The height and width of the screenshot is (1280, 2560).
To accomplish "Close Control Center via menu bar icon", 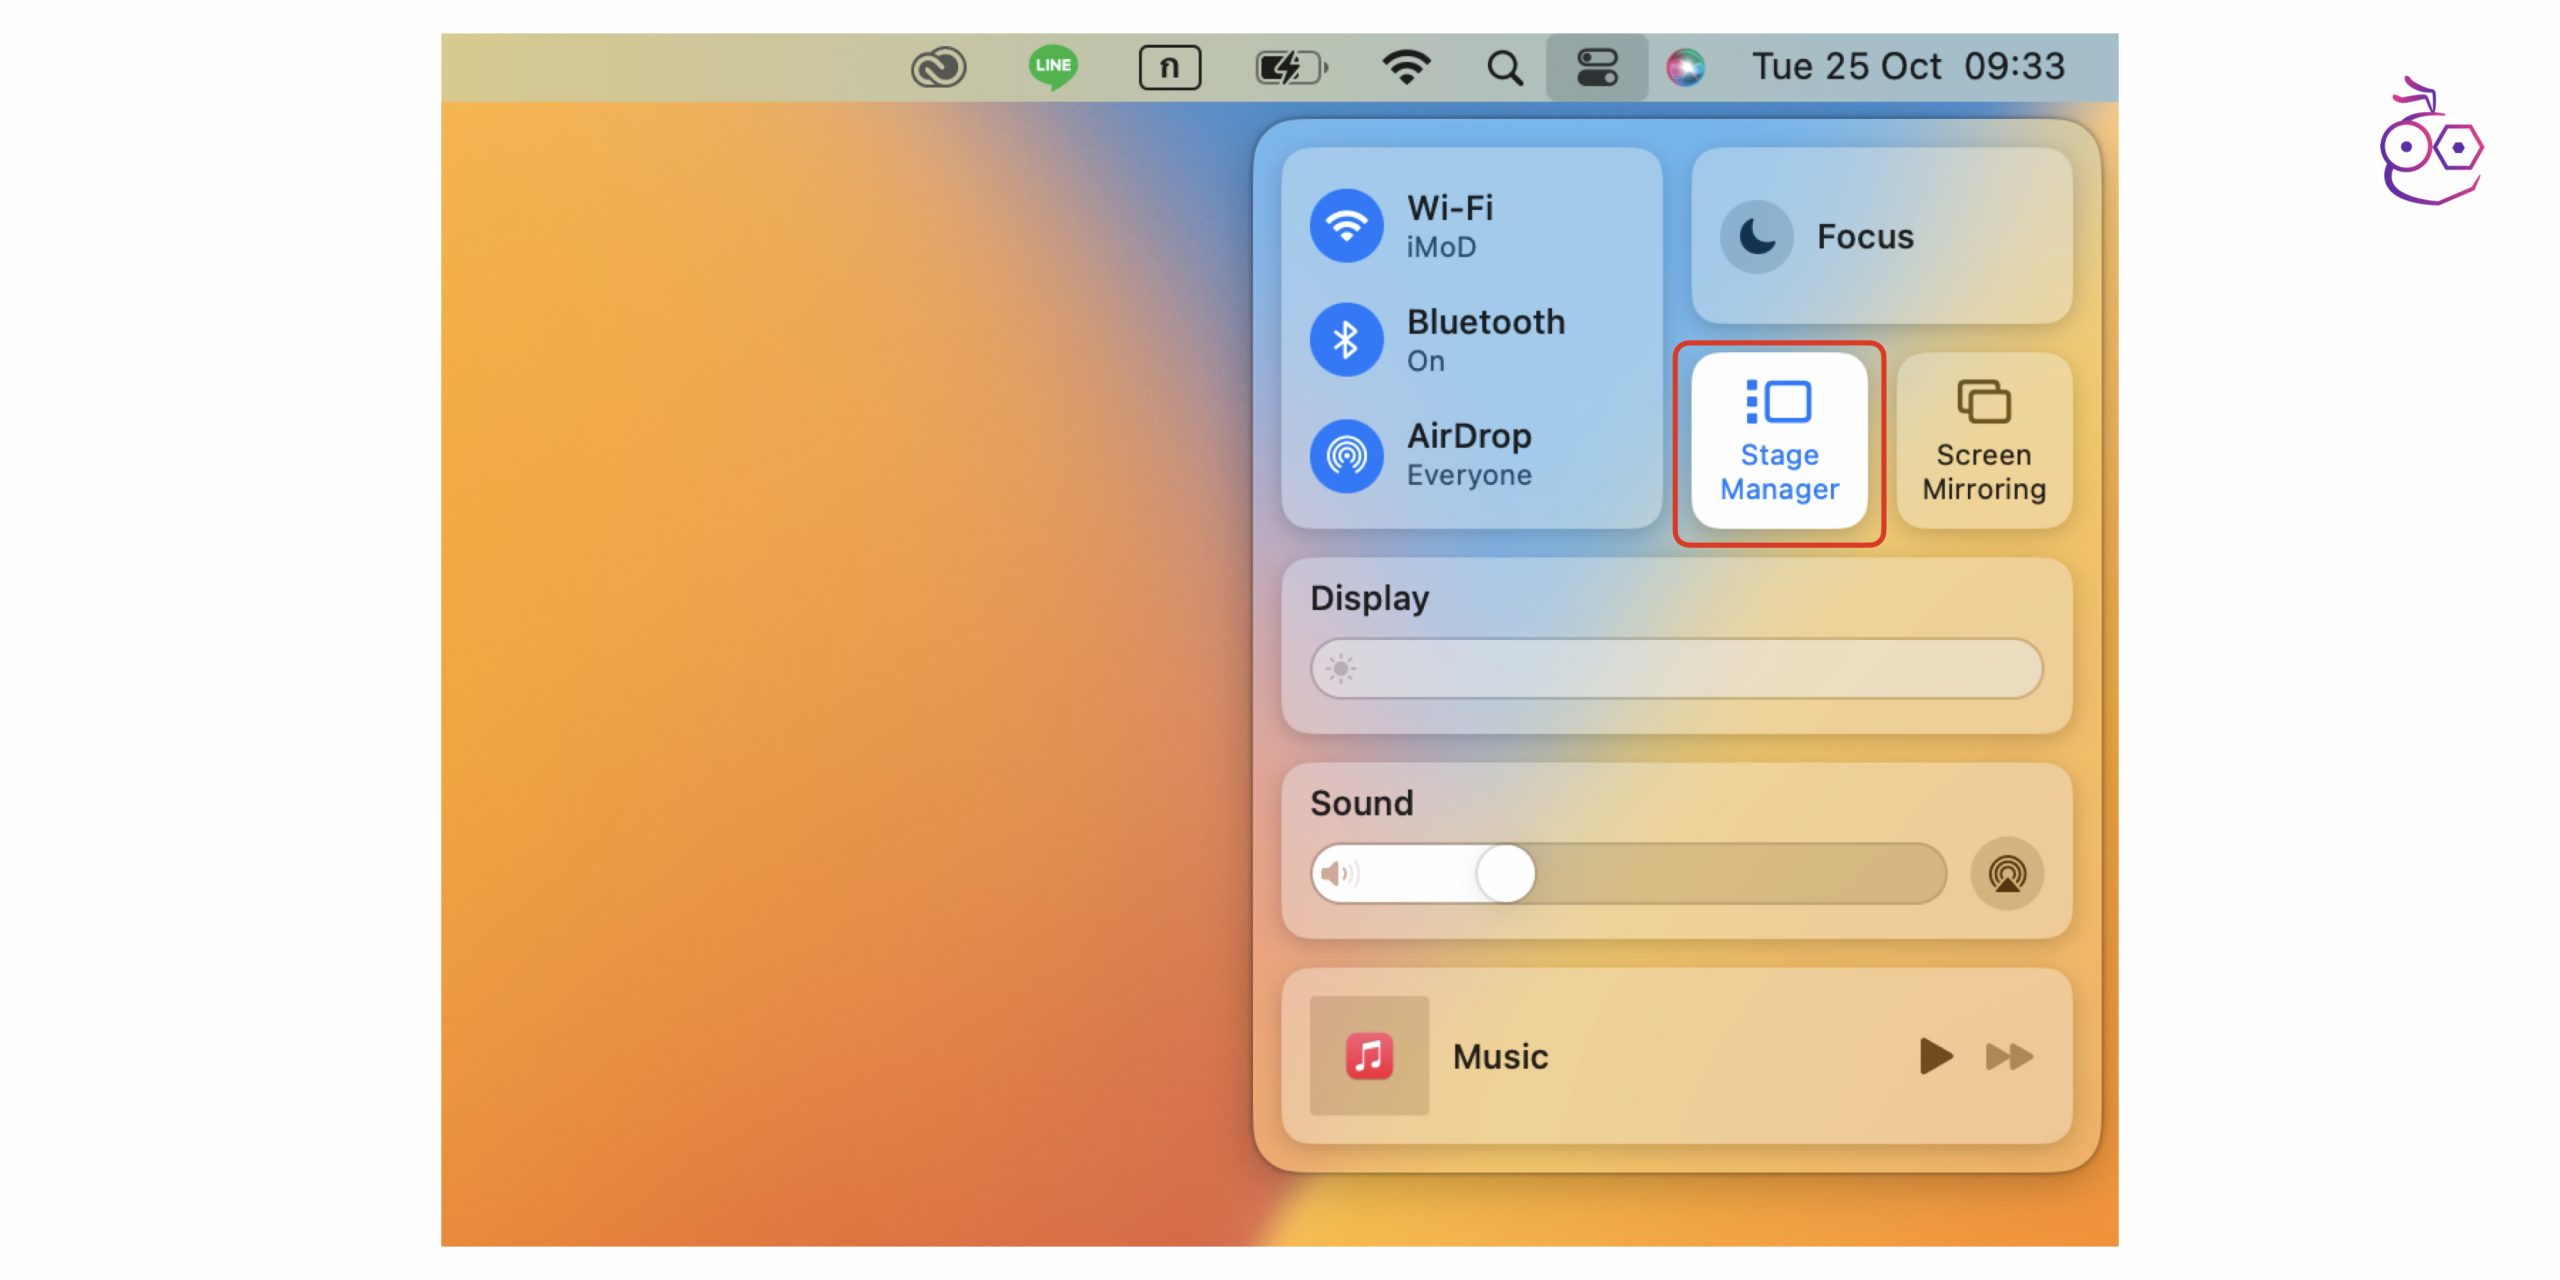I will coord(1597,68).
